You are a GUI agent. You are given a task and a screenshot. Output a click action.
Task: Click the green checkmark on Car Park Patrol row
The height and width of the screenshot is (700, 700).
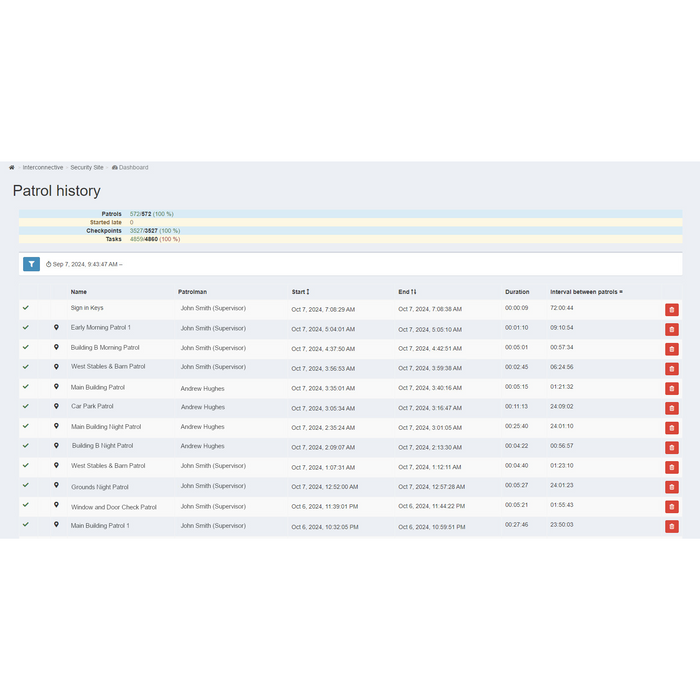(x=26, y=406)
